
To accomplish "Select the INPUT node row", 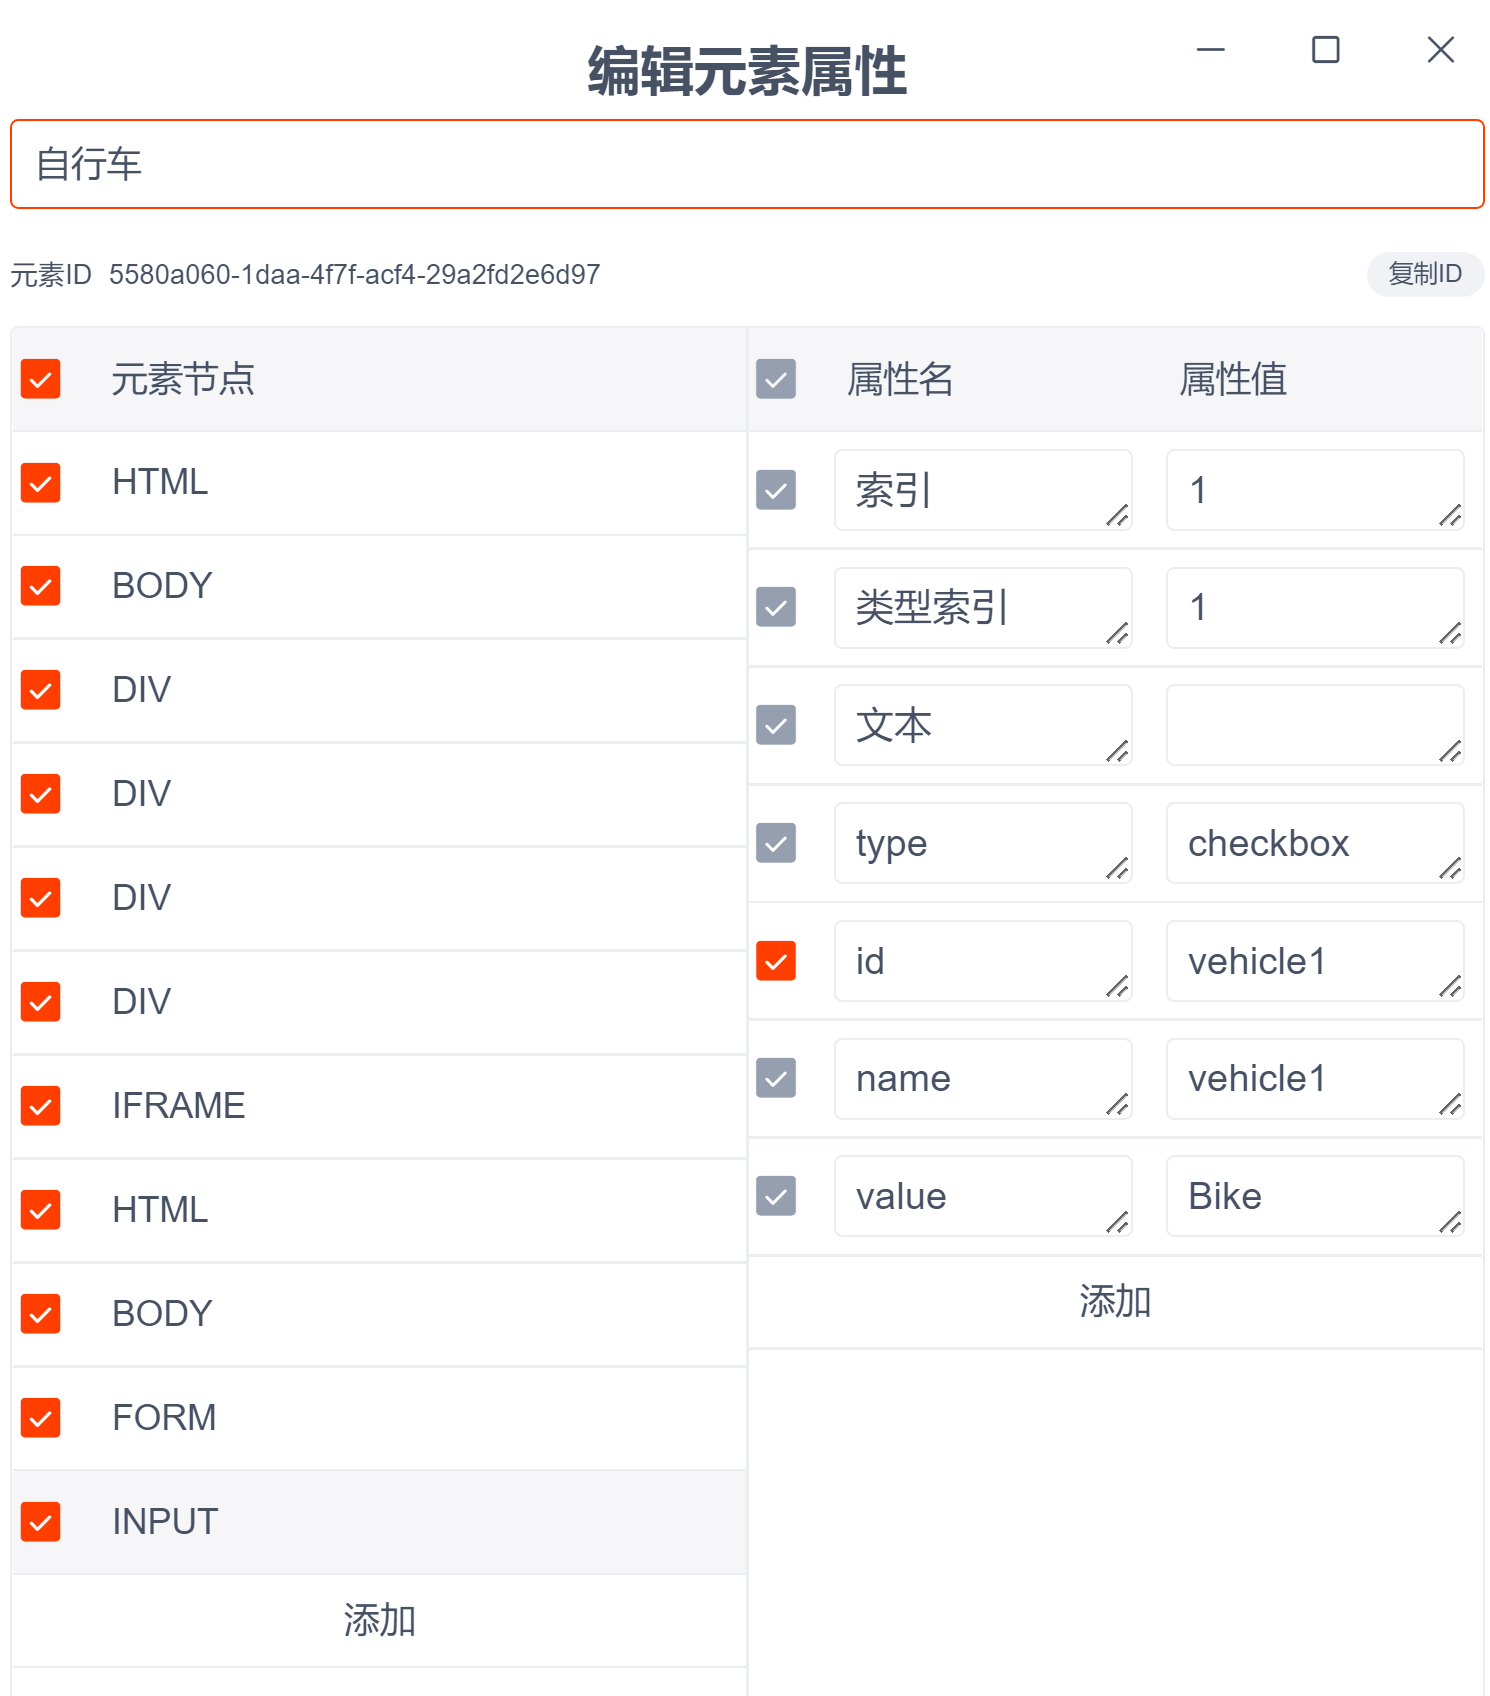I will pyautogui.click(x=400, y=1522).
